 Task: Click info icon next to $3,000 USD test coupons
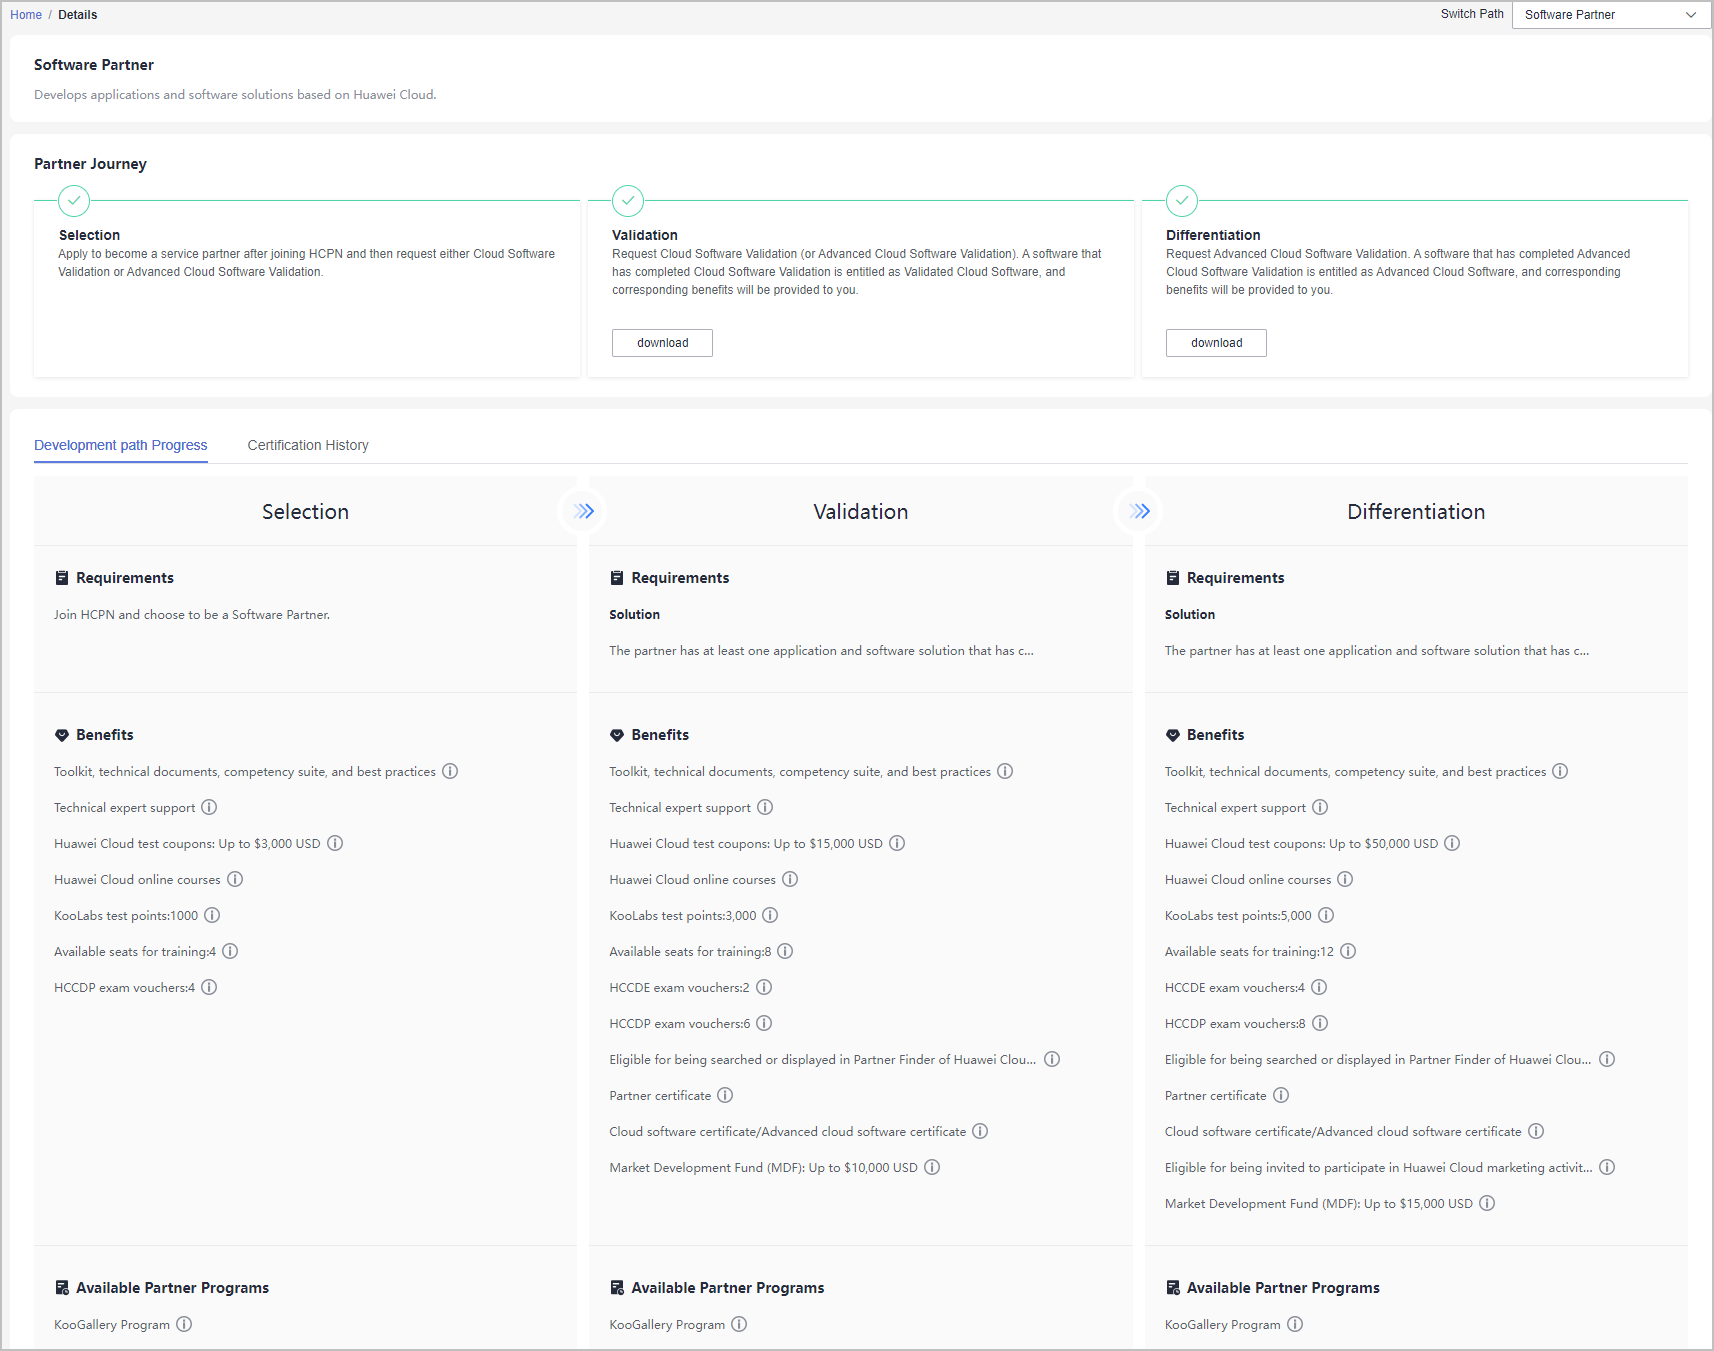click(x=335, y=843)
